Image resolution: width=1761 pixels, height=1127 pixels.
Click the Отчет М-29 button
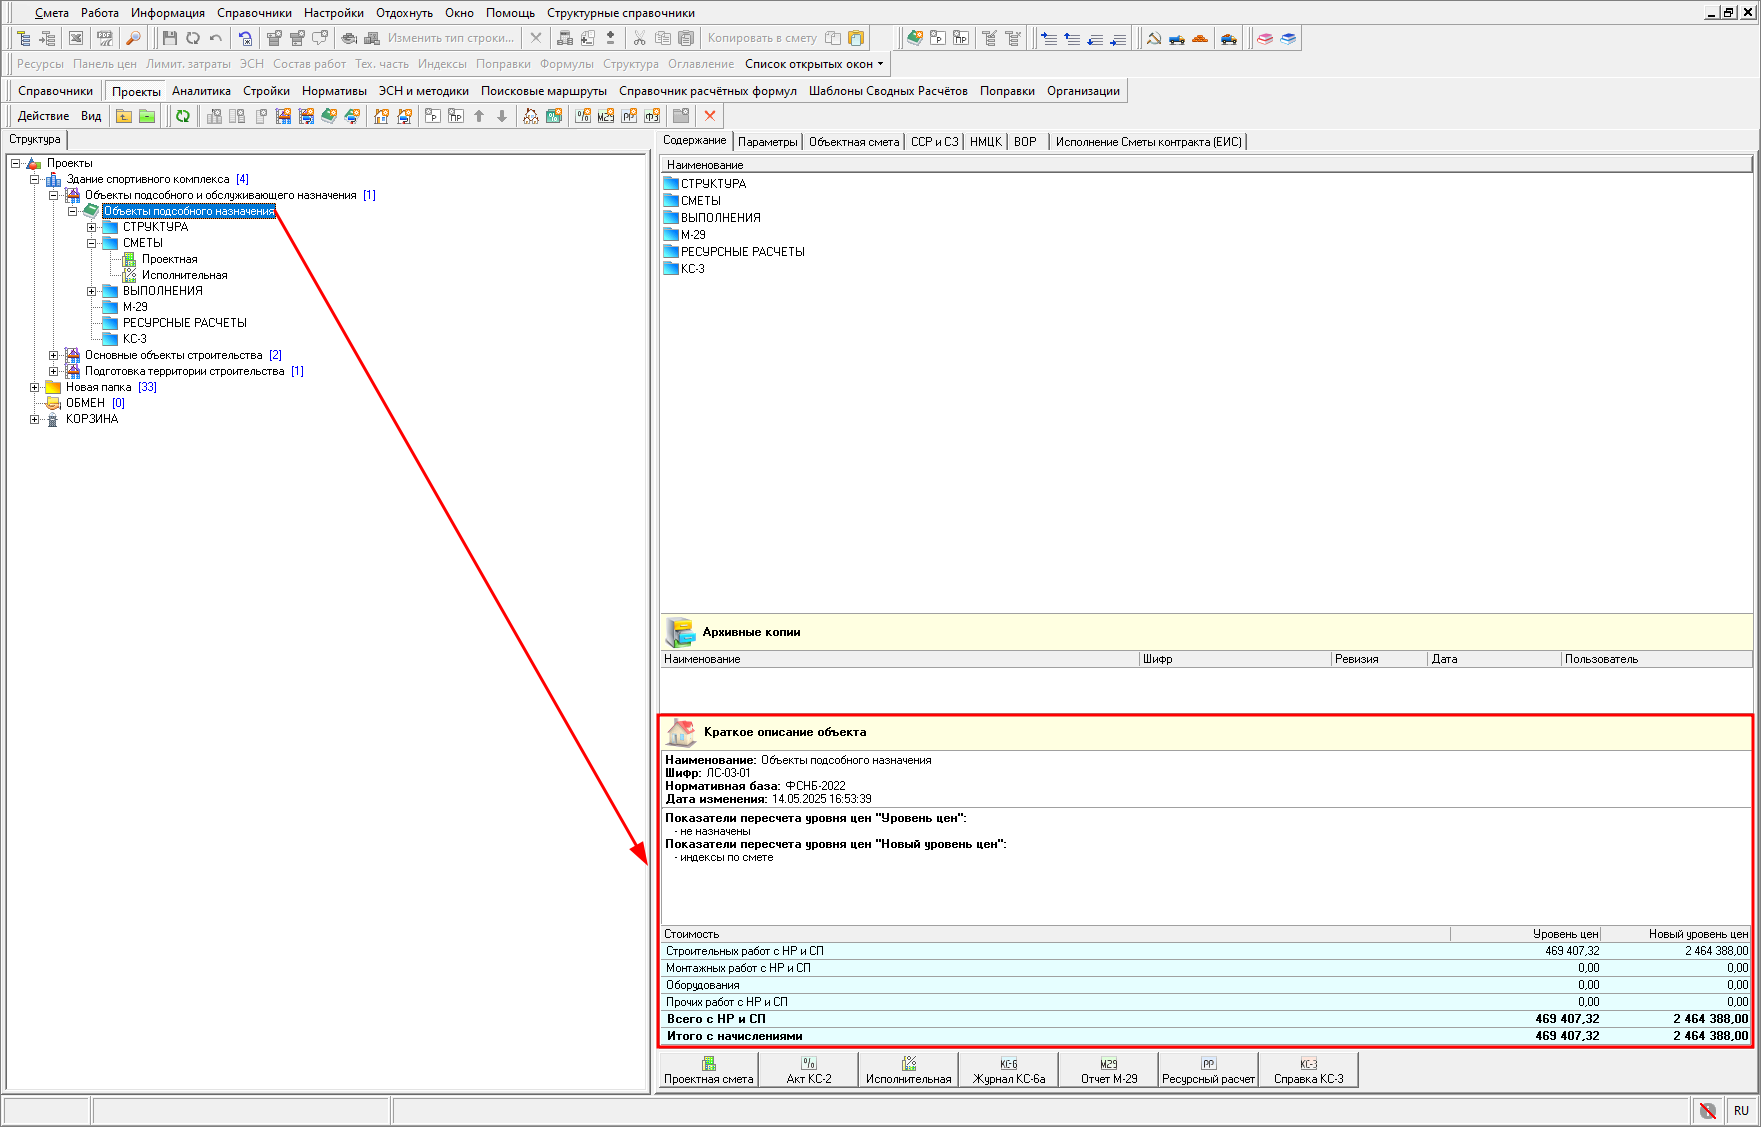click(1109, 1069)
